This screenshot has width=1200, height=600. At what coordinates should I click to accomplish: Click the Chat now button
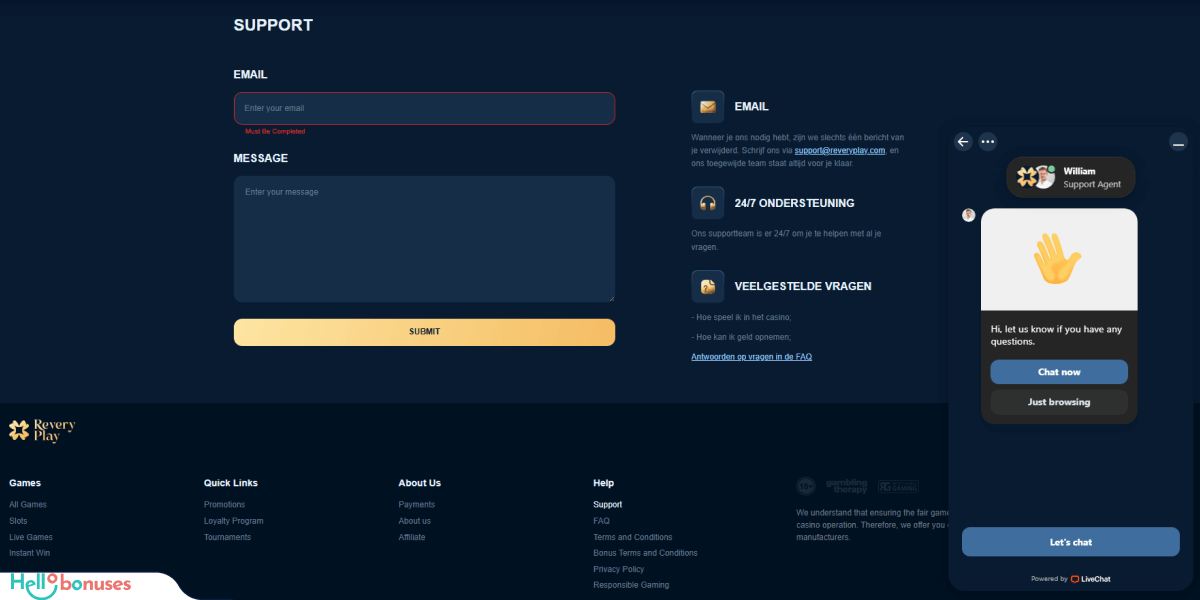tap(1059, 372)
